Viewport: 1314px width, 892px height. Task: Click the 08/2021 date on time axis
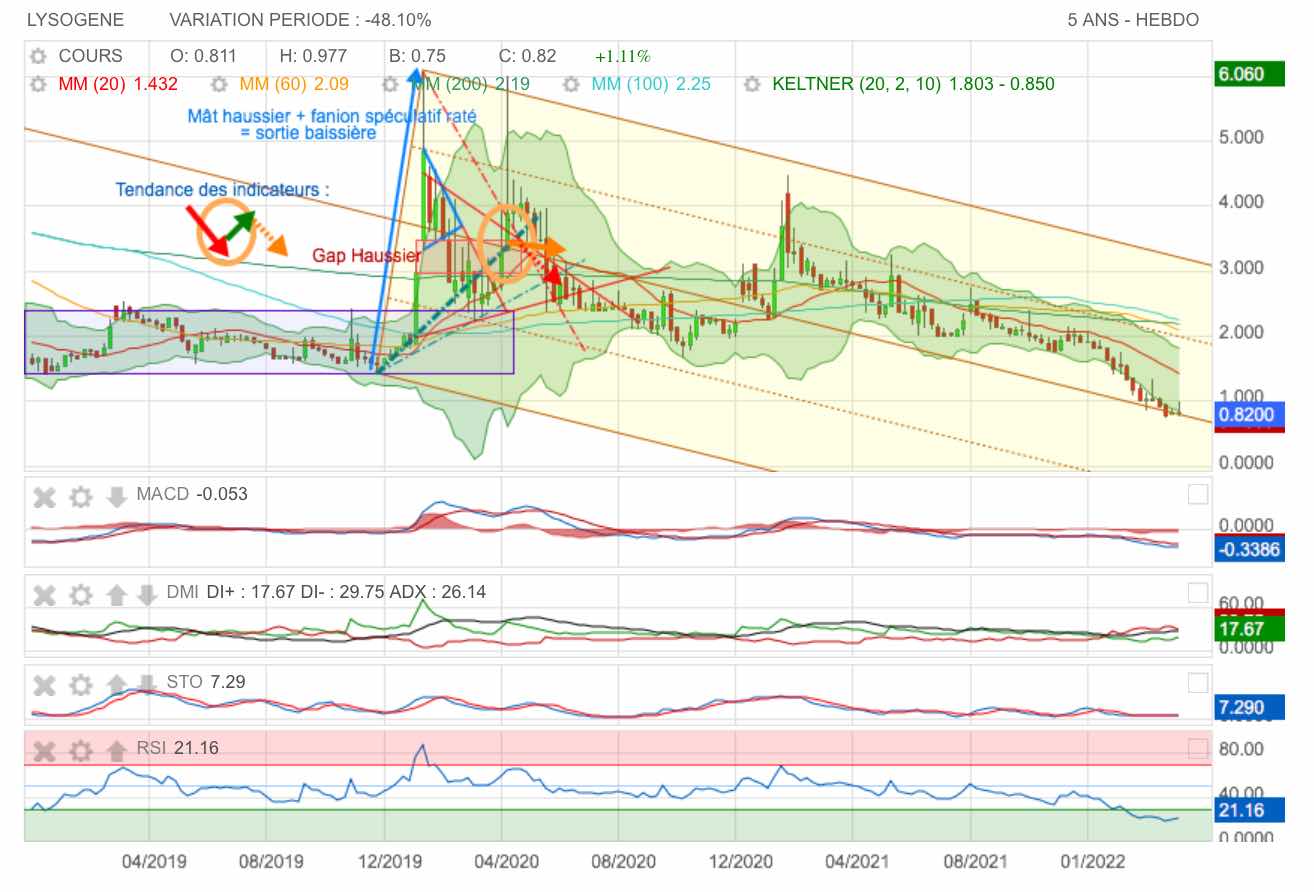click(974, 860)
